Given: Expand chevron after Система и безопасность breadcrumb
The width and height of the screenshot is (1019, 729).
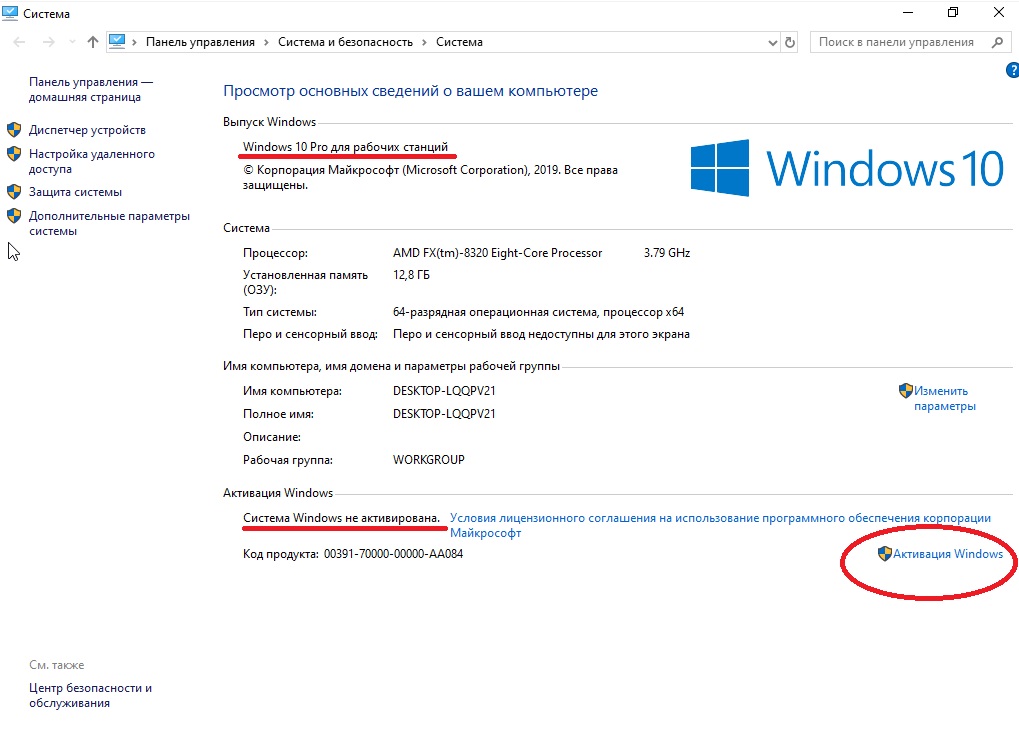Looking at the screenshot, I should coord(424,43).
